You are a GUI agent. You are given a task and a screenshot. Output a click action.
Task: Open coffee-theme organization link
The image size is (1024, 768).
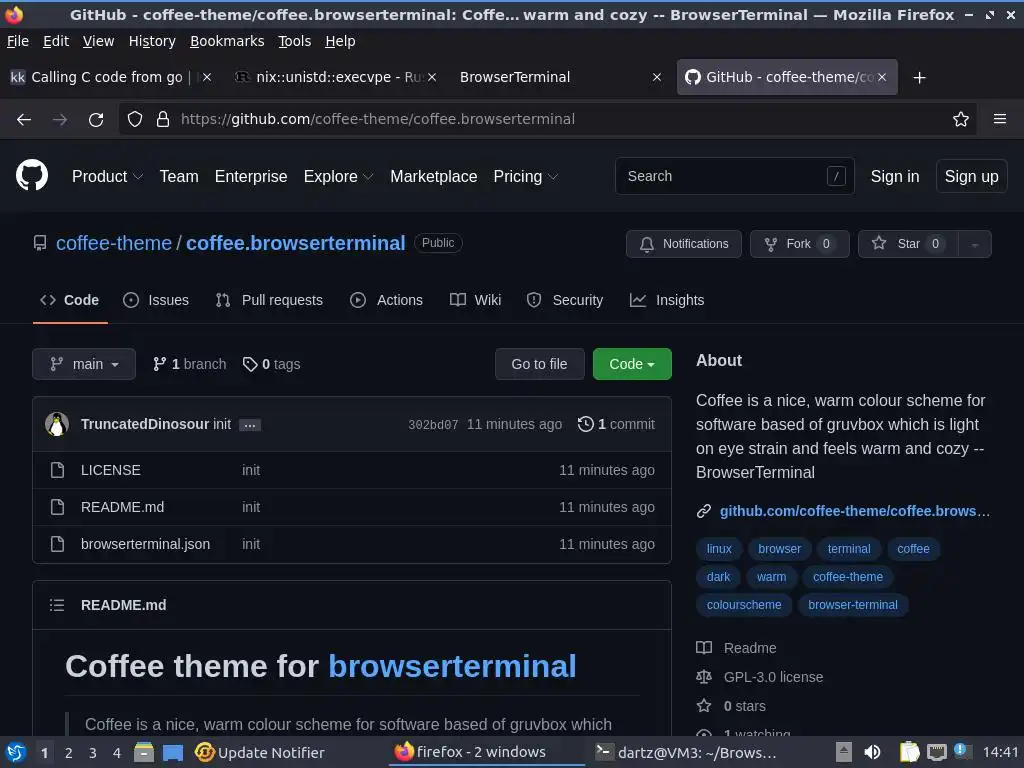click(x=114, y=243)
